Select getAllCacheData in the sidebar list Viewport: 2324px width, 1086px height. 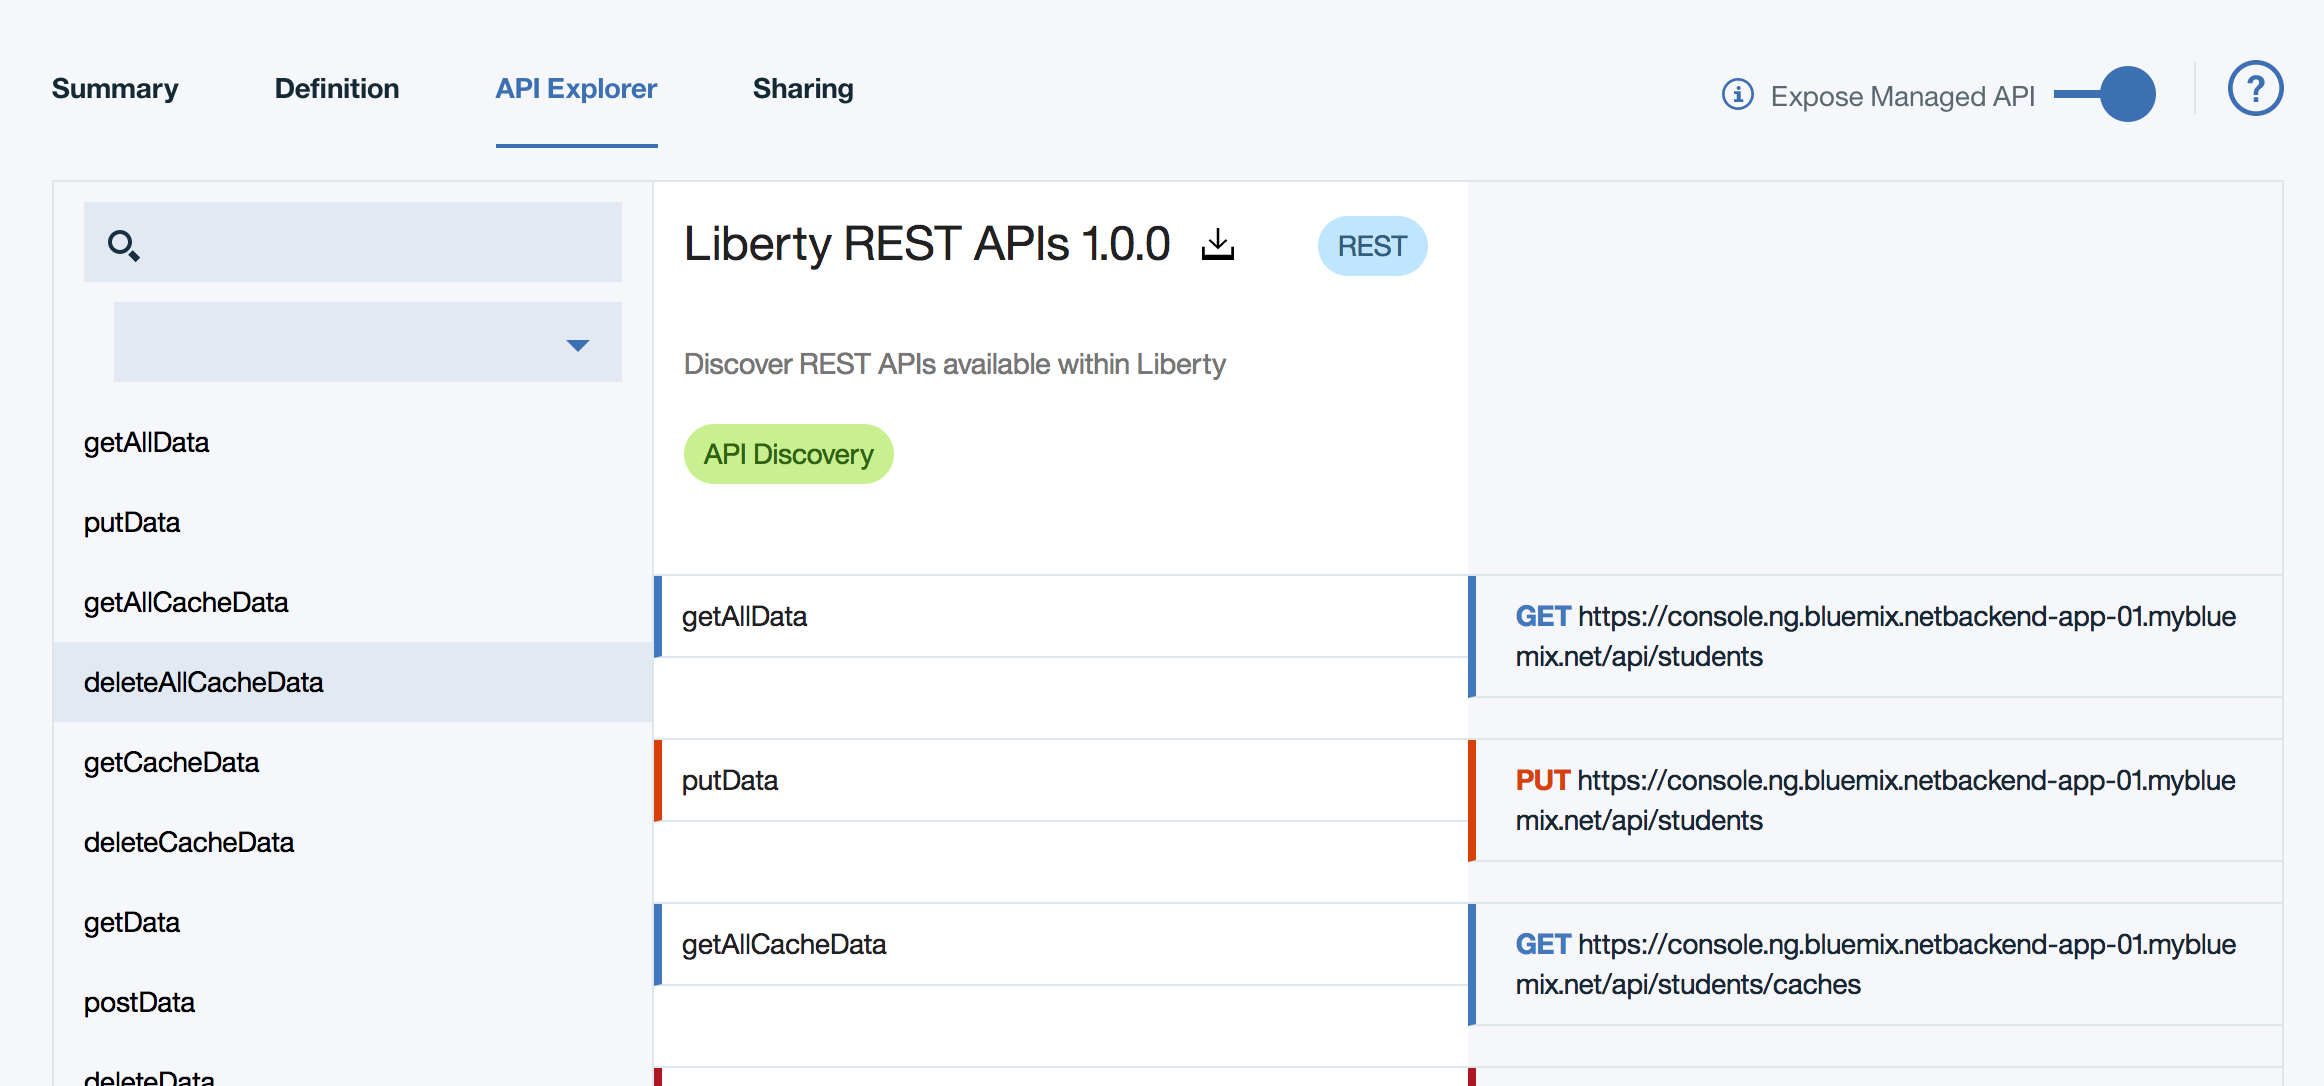click(352, 602)
